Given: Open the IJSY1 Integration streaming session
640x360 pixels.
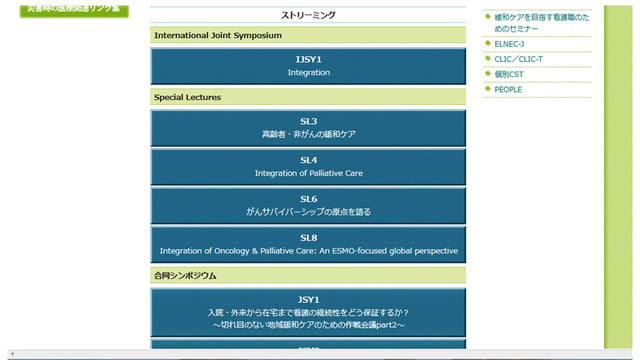Looking at the screenshot, I should click(308, 66).
